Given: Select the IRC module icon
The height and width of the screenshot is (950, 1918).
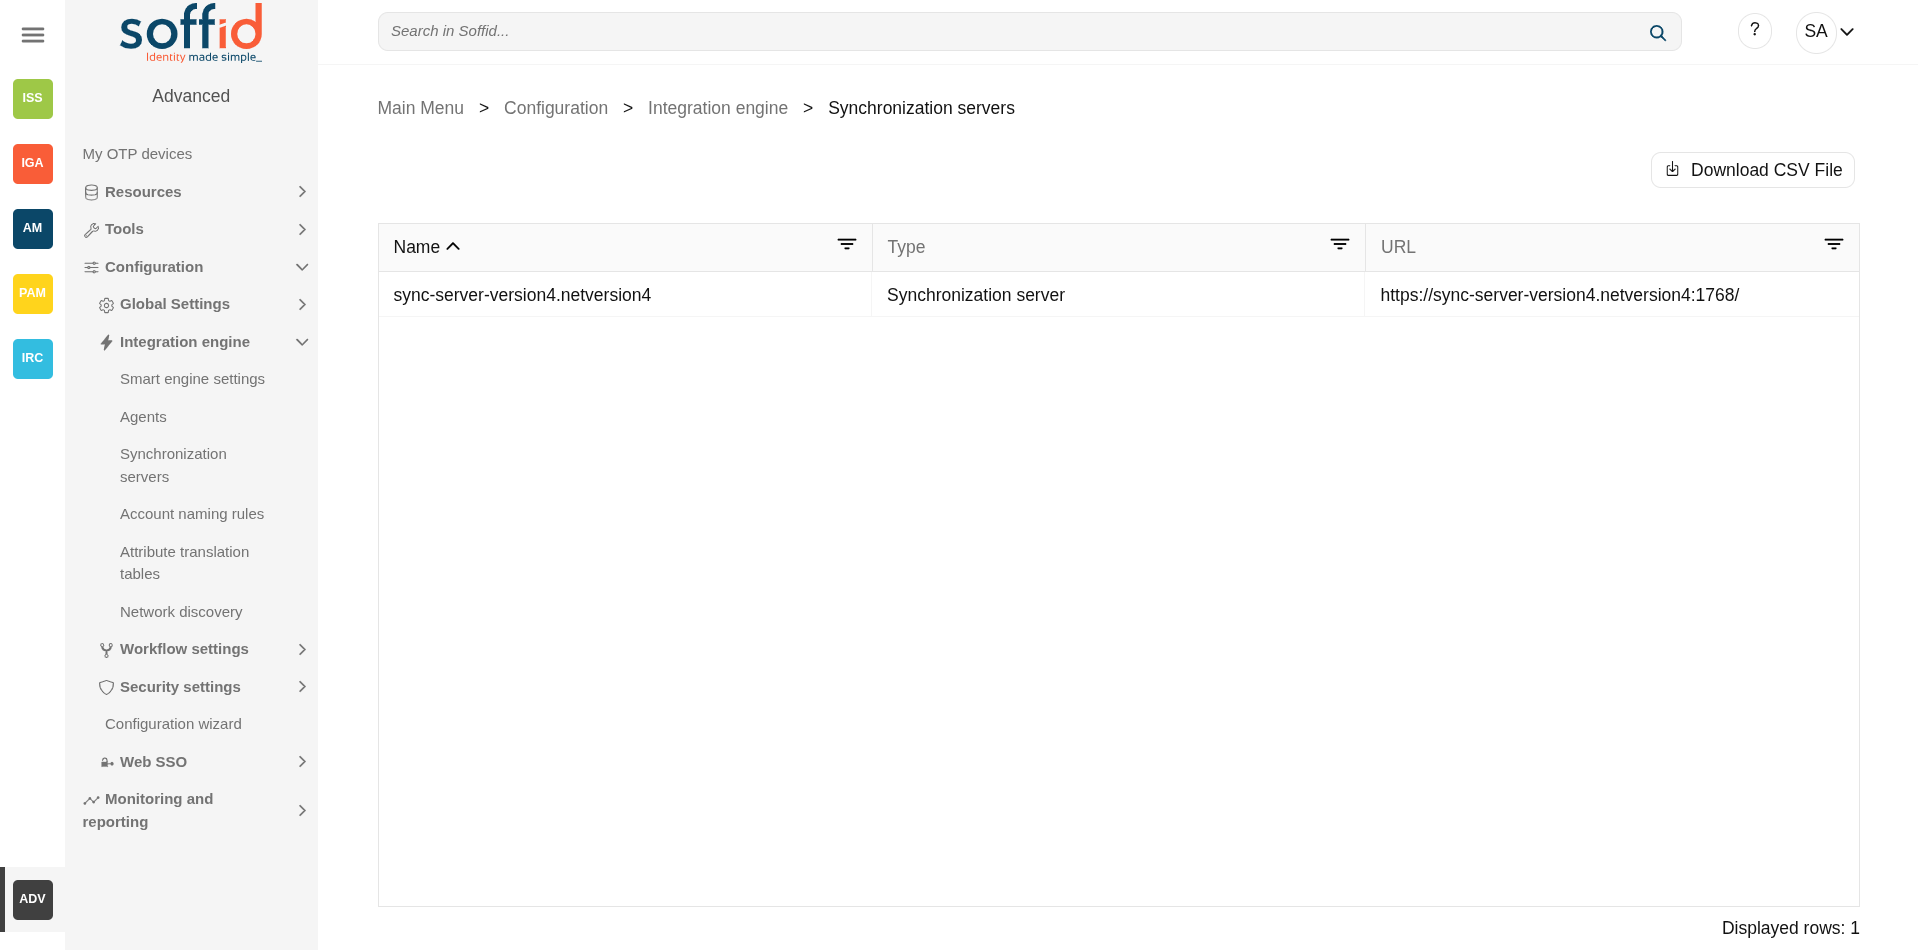Looking at the screenshot, I should [x=33, y=358].
